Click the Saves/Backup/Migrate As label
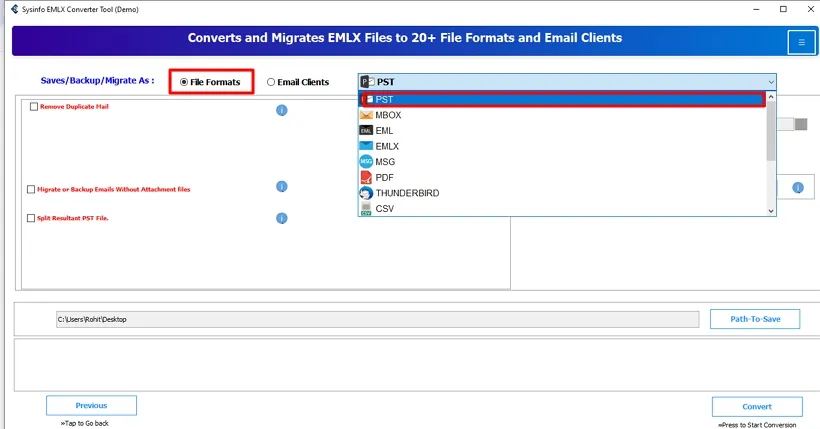The height and width of the screenshot is (429, 820). [x=97, y=81]
